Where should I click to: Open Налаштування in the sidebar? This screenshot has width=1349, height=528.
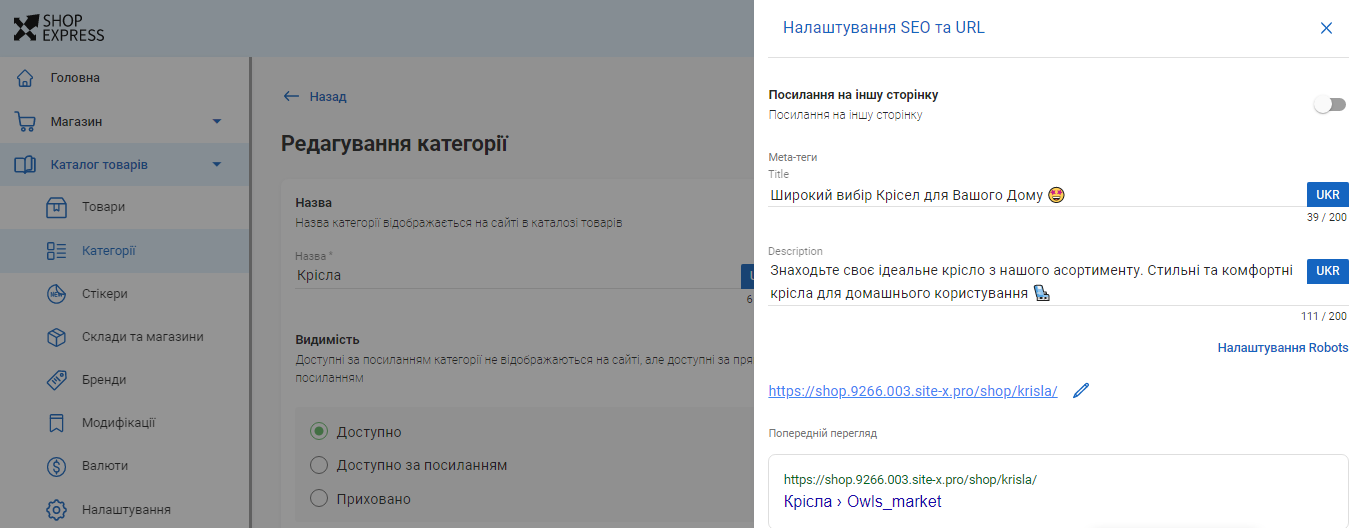[x=124, y=509]
